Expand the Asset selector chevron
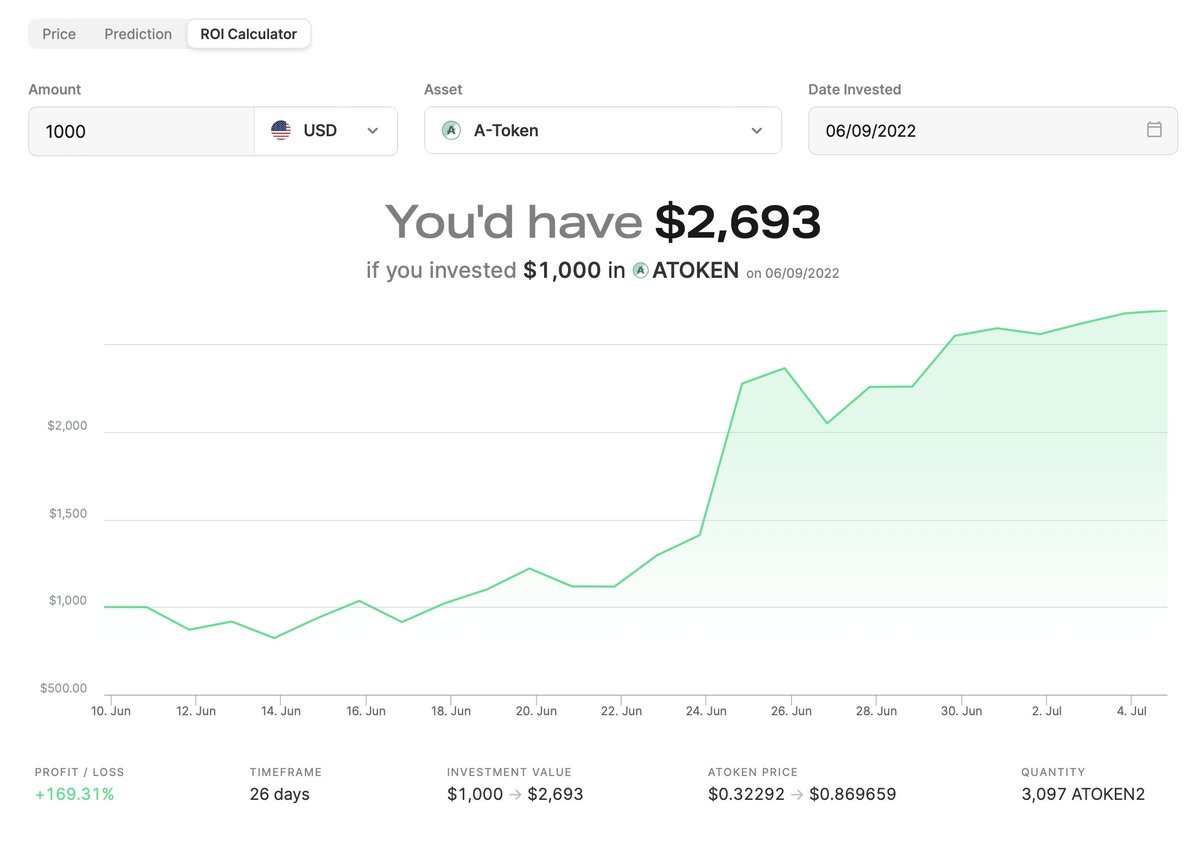 [x=757, y=131]
